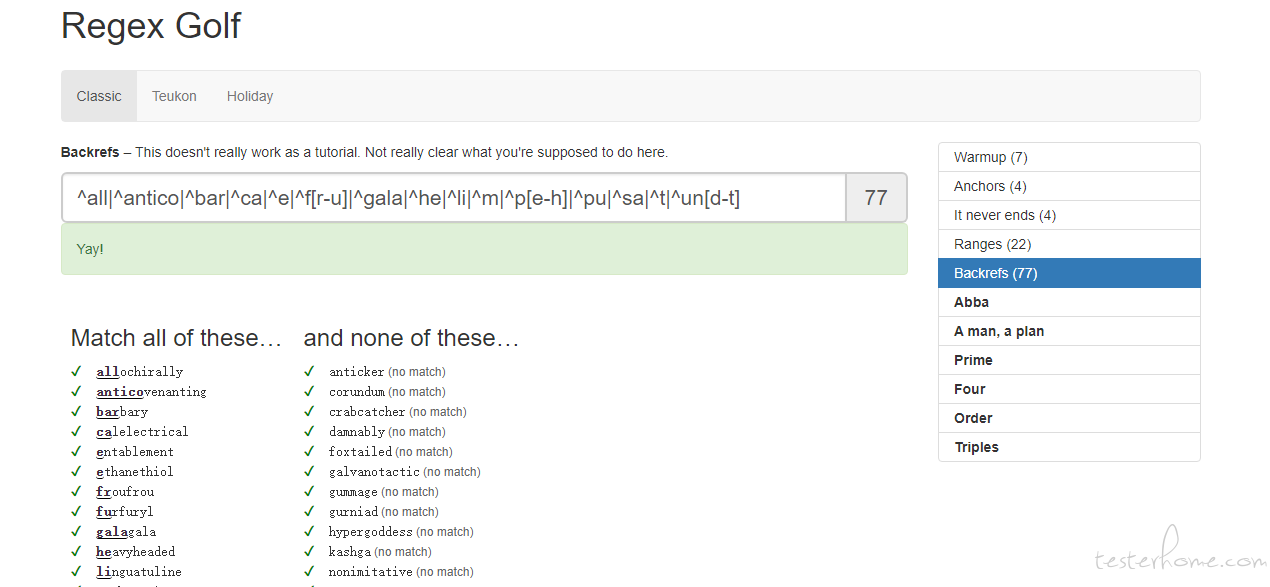The height and width of the screenshot is (587, 1270).
Task: Click the regex input field
Action: click(454, 198)
